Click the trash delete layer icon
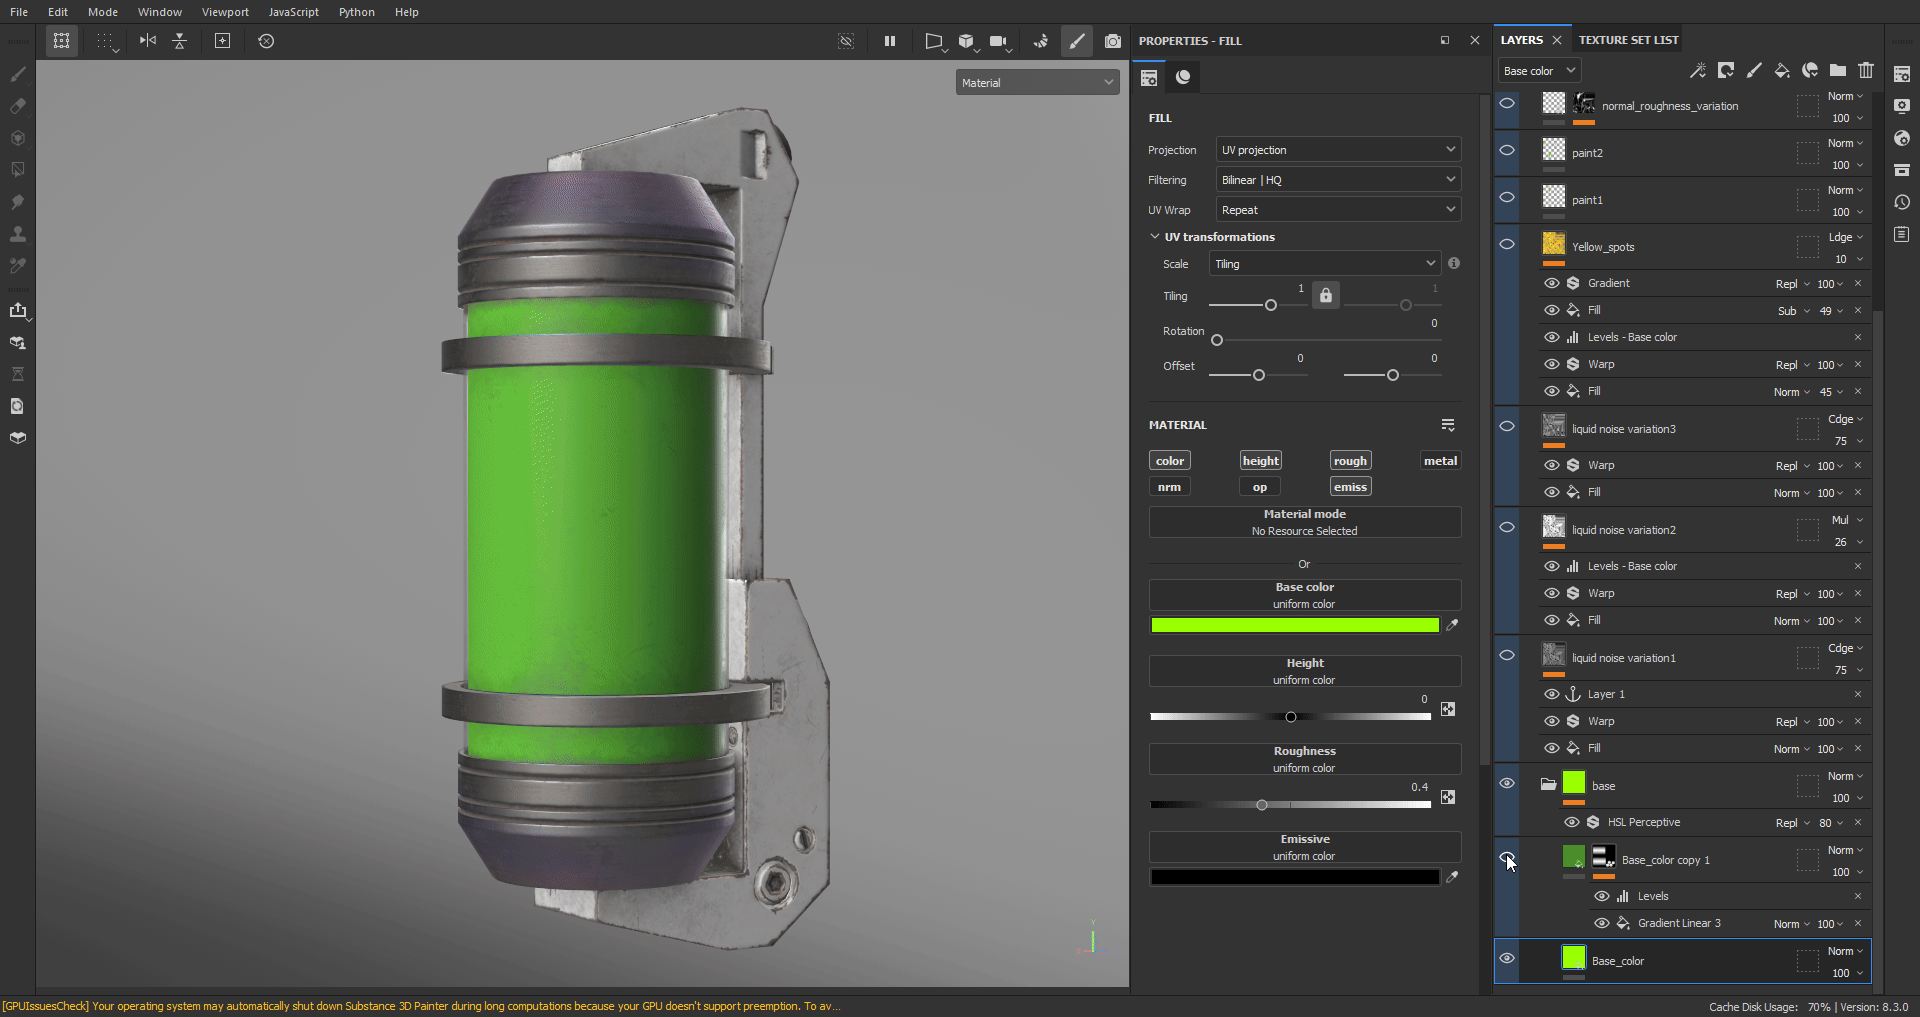 click(x=1866, y=70)
